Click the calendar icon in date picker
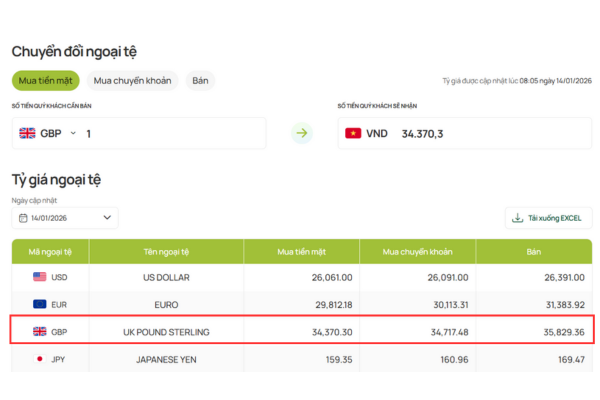Screen dimensions: 600x400 22,217
